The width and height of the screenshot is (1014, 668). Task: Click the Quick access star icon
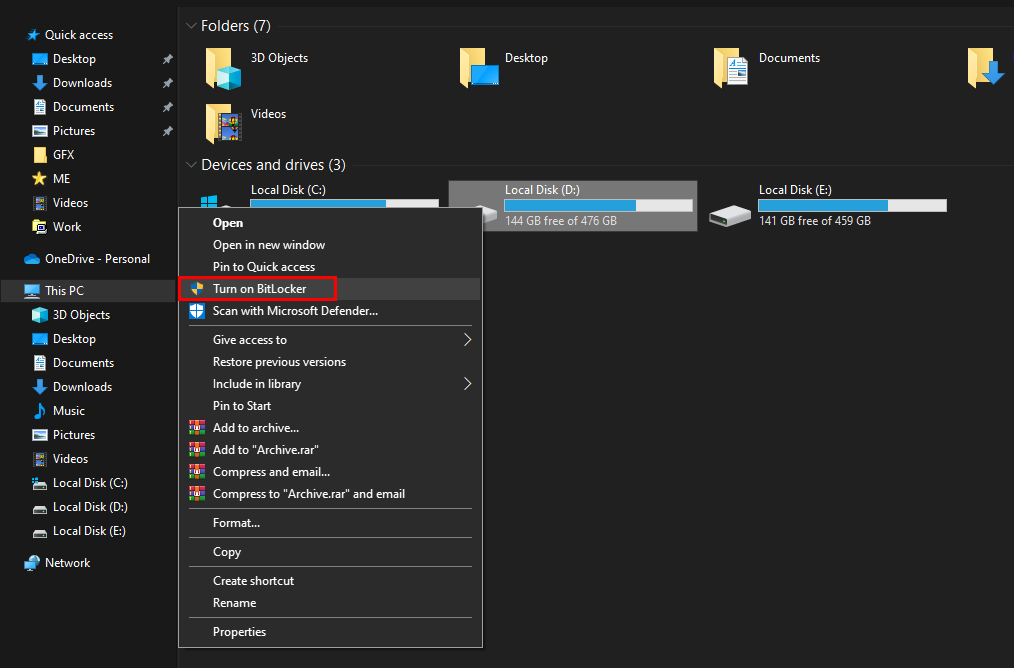tap(32, 35)
